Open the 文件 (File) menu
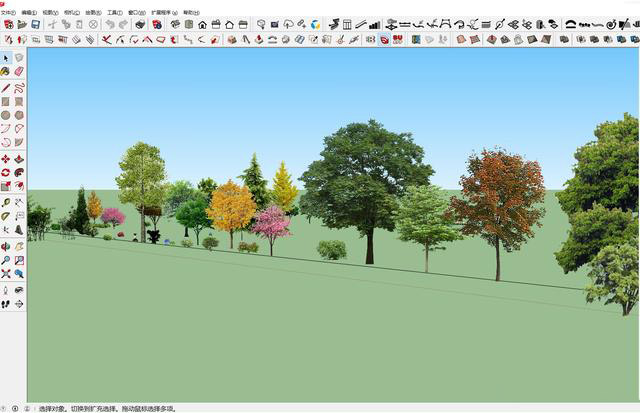 (6, 12)
